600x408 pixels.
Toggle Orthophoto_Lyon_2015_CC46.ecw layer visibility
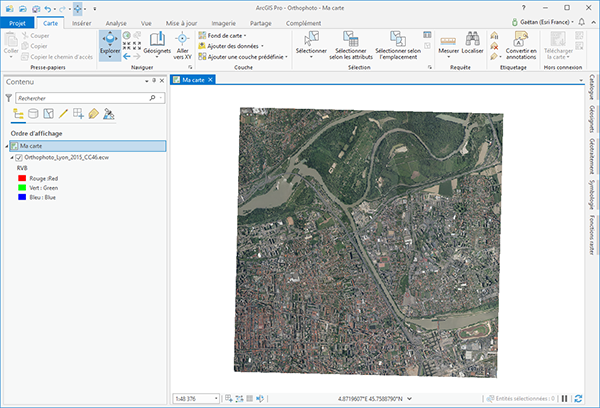[x=20, y=157]
